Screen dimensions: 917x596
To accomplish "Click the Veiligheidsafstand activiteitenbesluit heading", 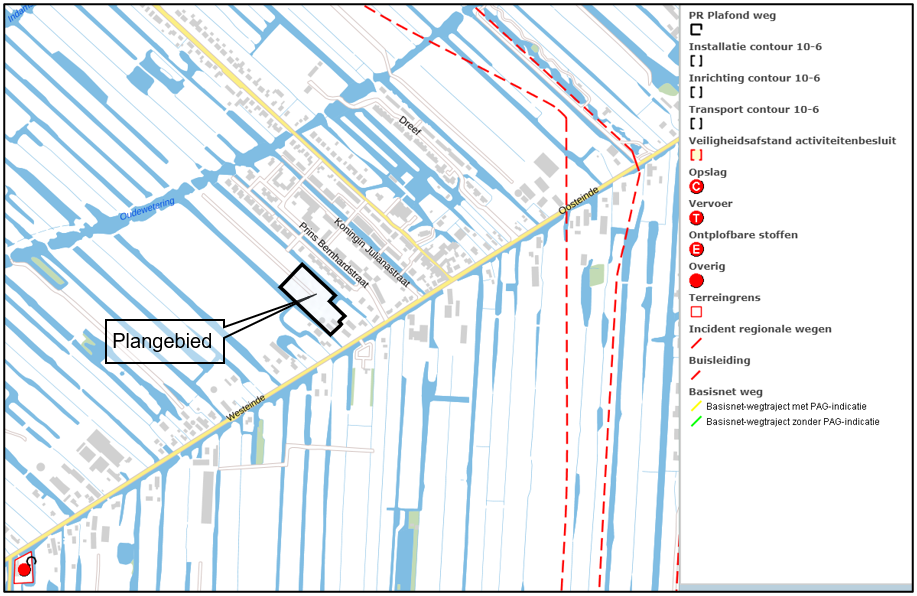I will (792, 141).
